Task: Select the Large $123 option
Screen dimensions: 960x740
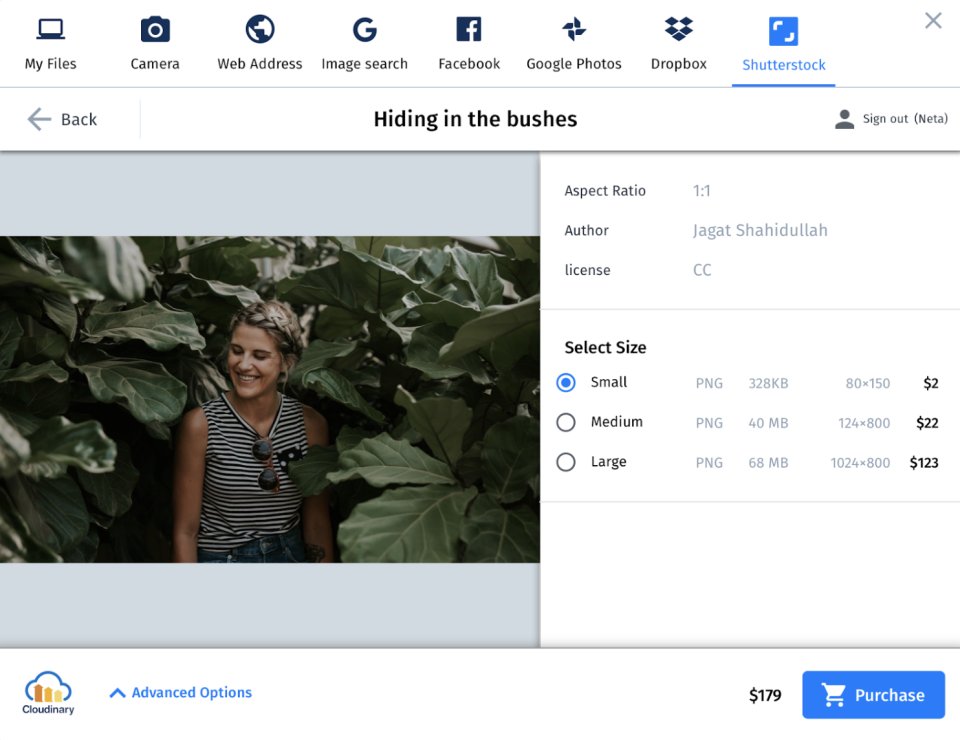Action: tap(566, 462)
